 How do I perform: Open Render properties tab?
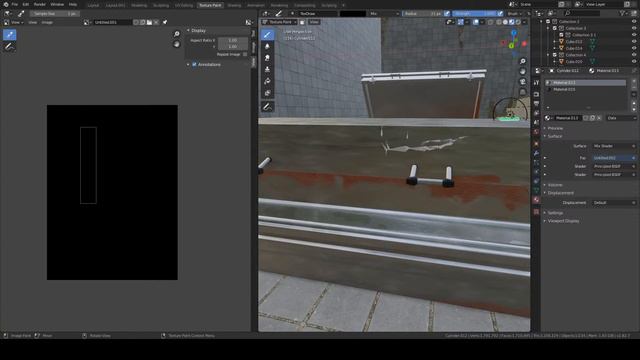(536, 94)
